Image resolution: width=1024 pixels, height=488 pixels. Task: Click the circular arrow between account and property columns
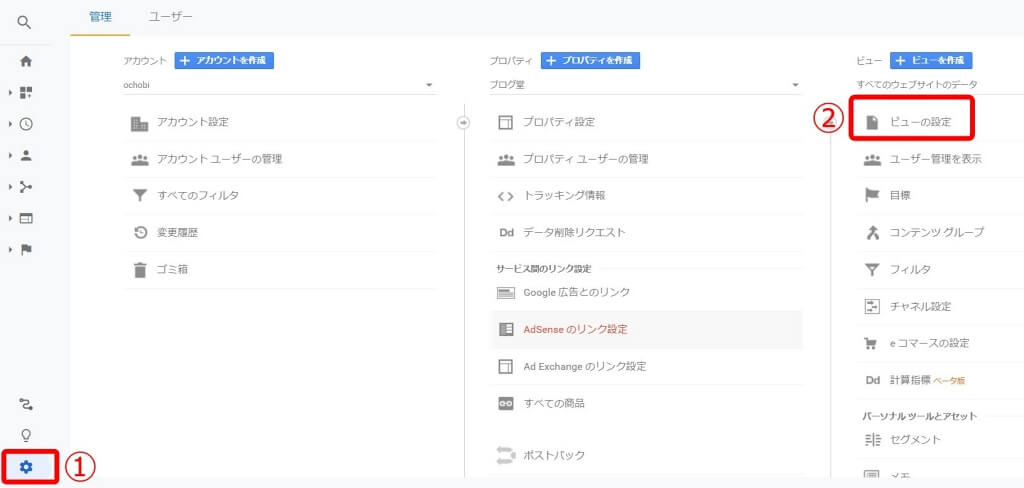pyautogui.click(x=463, y=123)
